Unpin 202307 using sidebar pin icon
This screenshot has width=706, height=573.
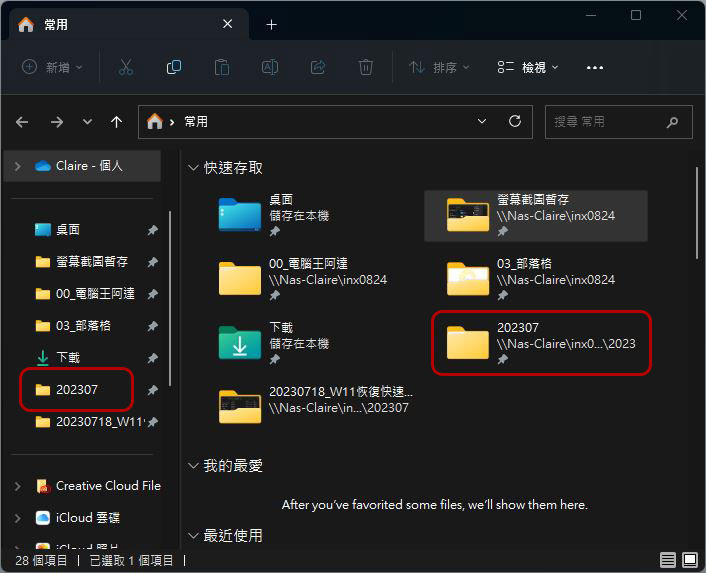153,389
